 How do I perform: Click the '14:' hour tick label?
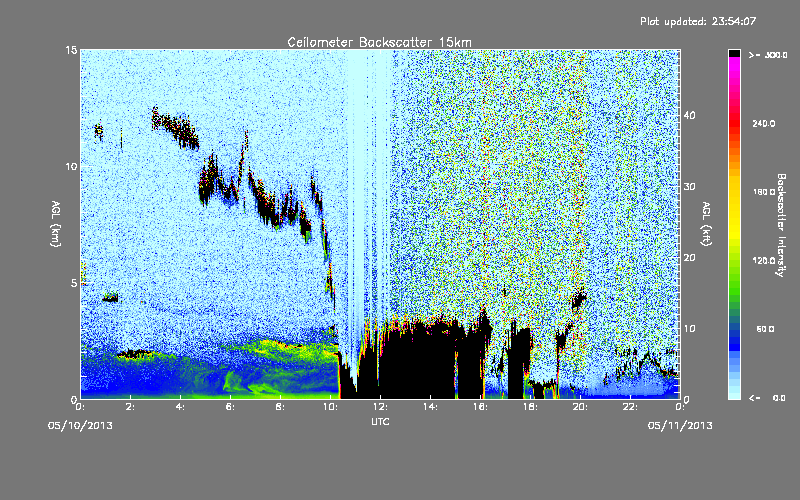[431, 407]
